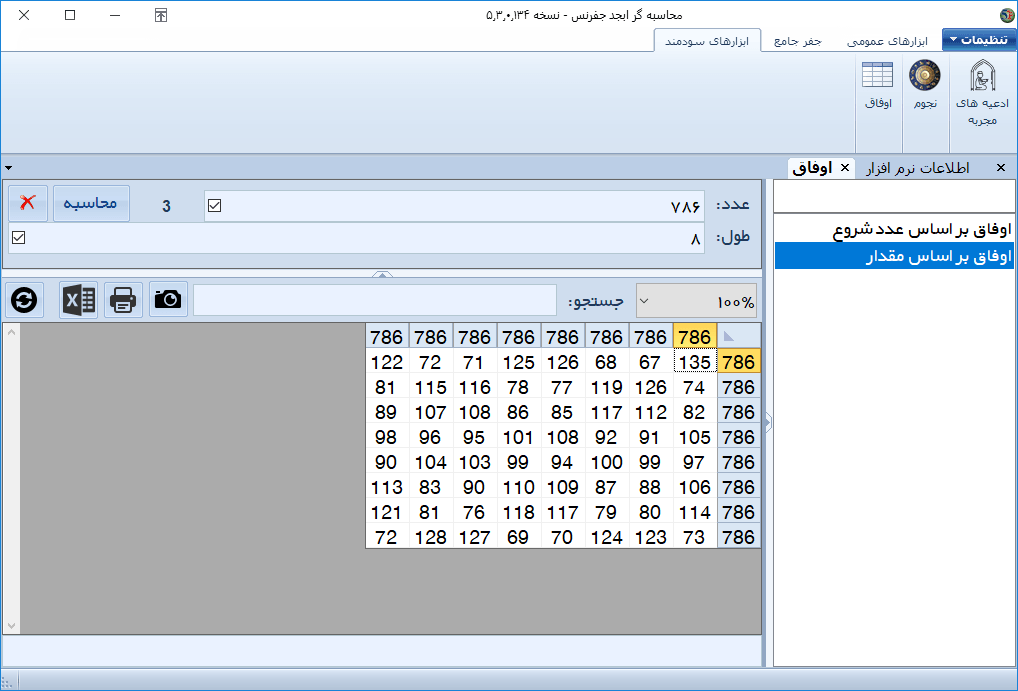
Task: Select grid cell with value 119
Action: click(x=606, y=387)
